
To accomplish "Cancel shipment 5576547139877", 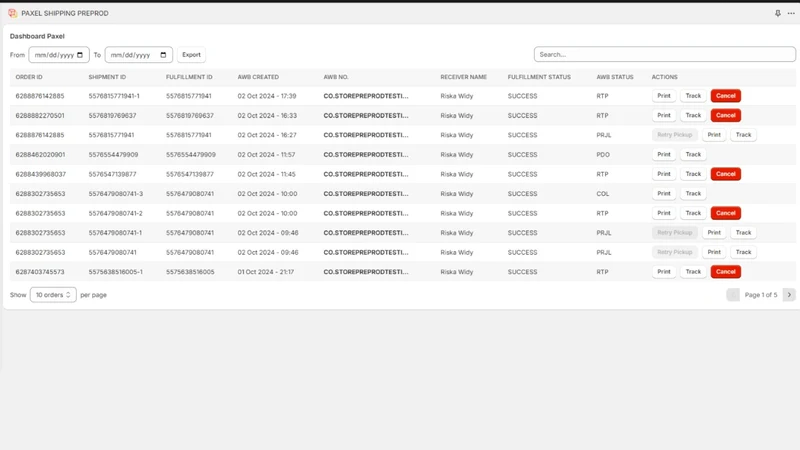I will pyautogui.click(x=726, y=174).
